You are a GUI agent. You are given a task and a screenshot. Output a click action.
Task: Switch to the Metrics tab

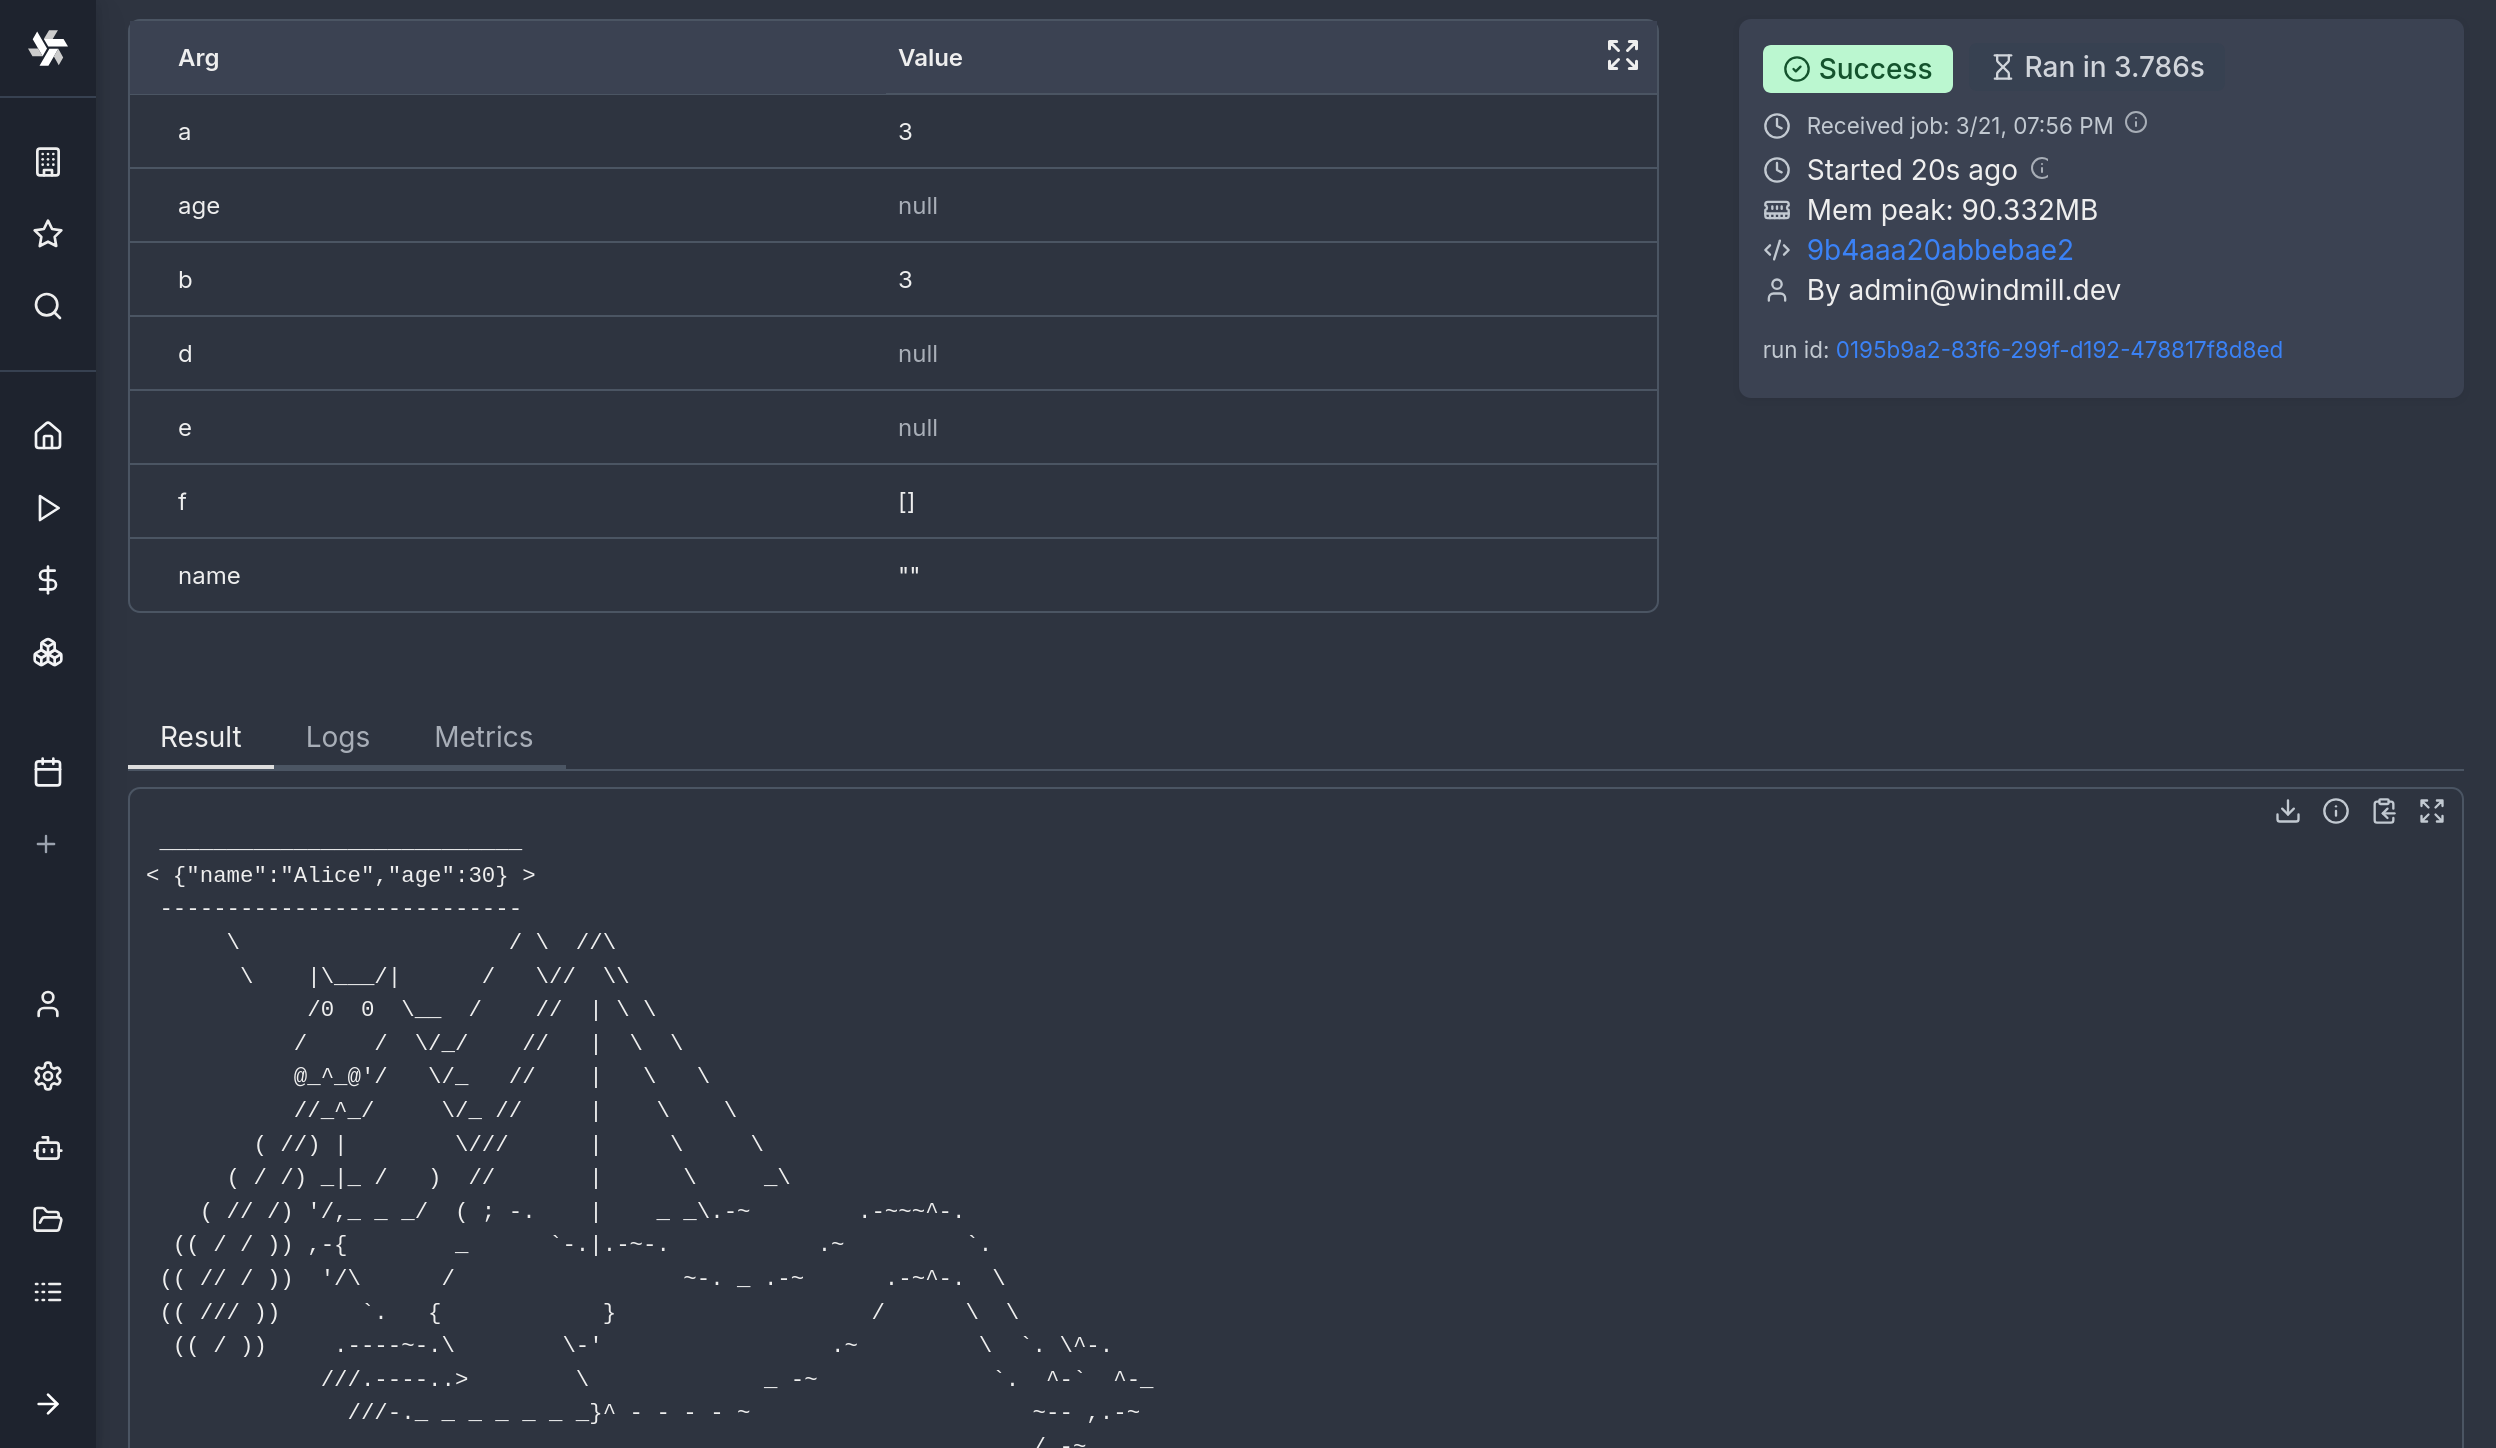click(x=483, y=737)
